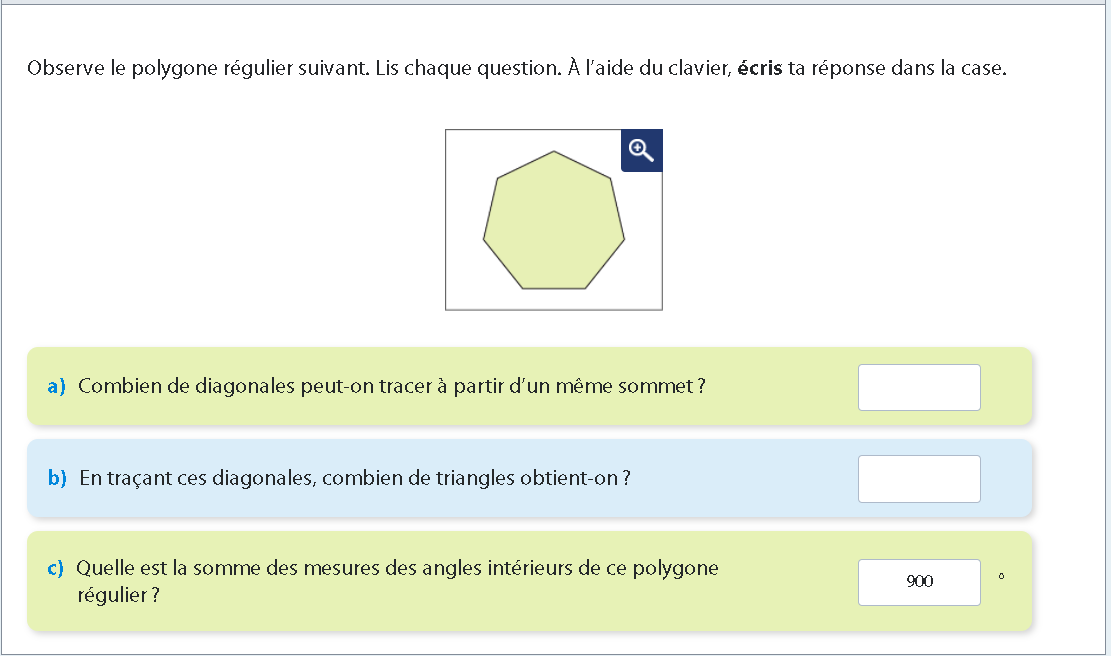
Task: Click the answer box for question a
Action: pyautogui.click(x=918, y=387)
